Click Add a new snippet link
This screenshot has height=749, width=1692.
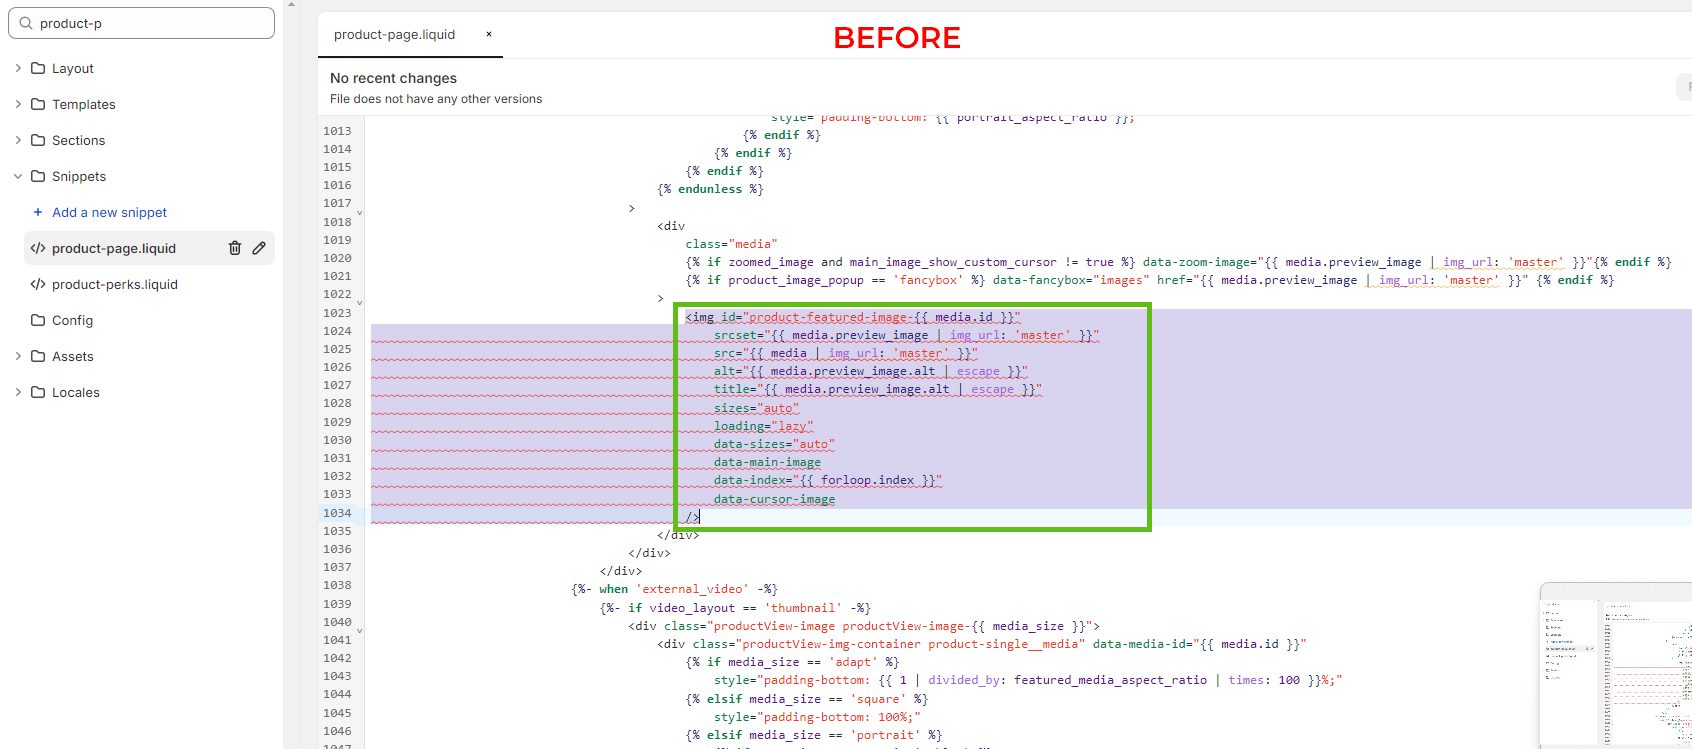109,212
